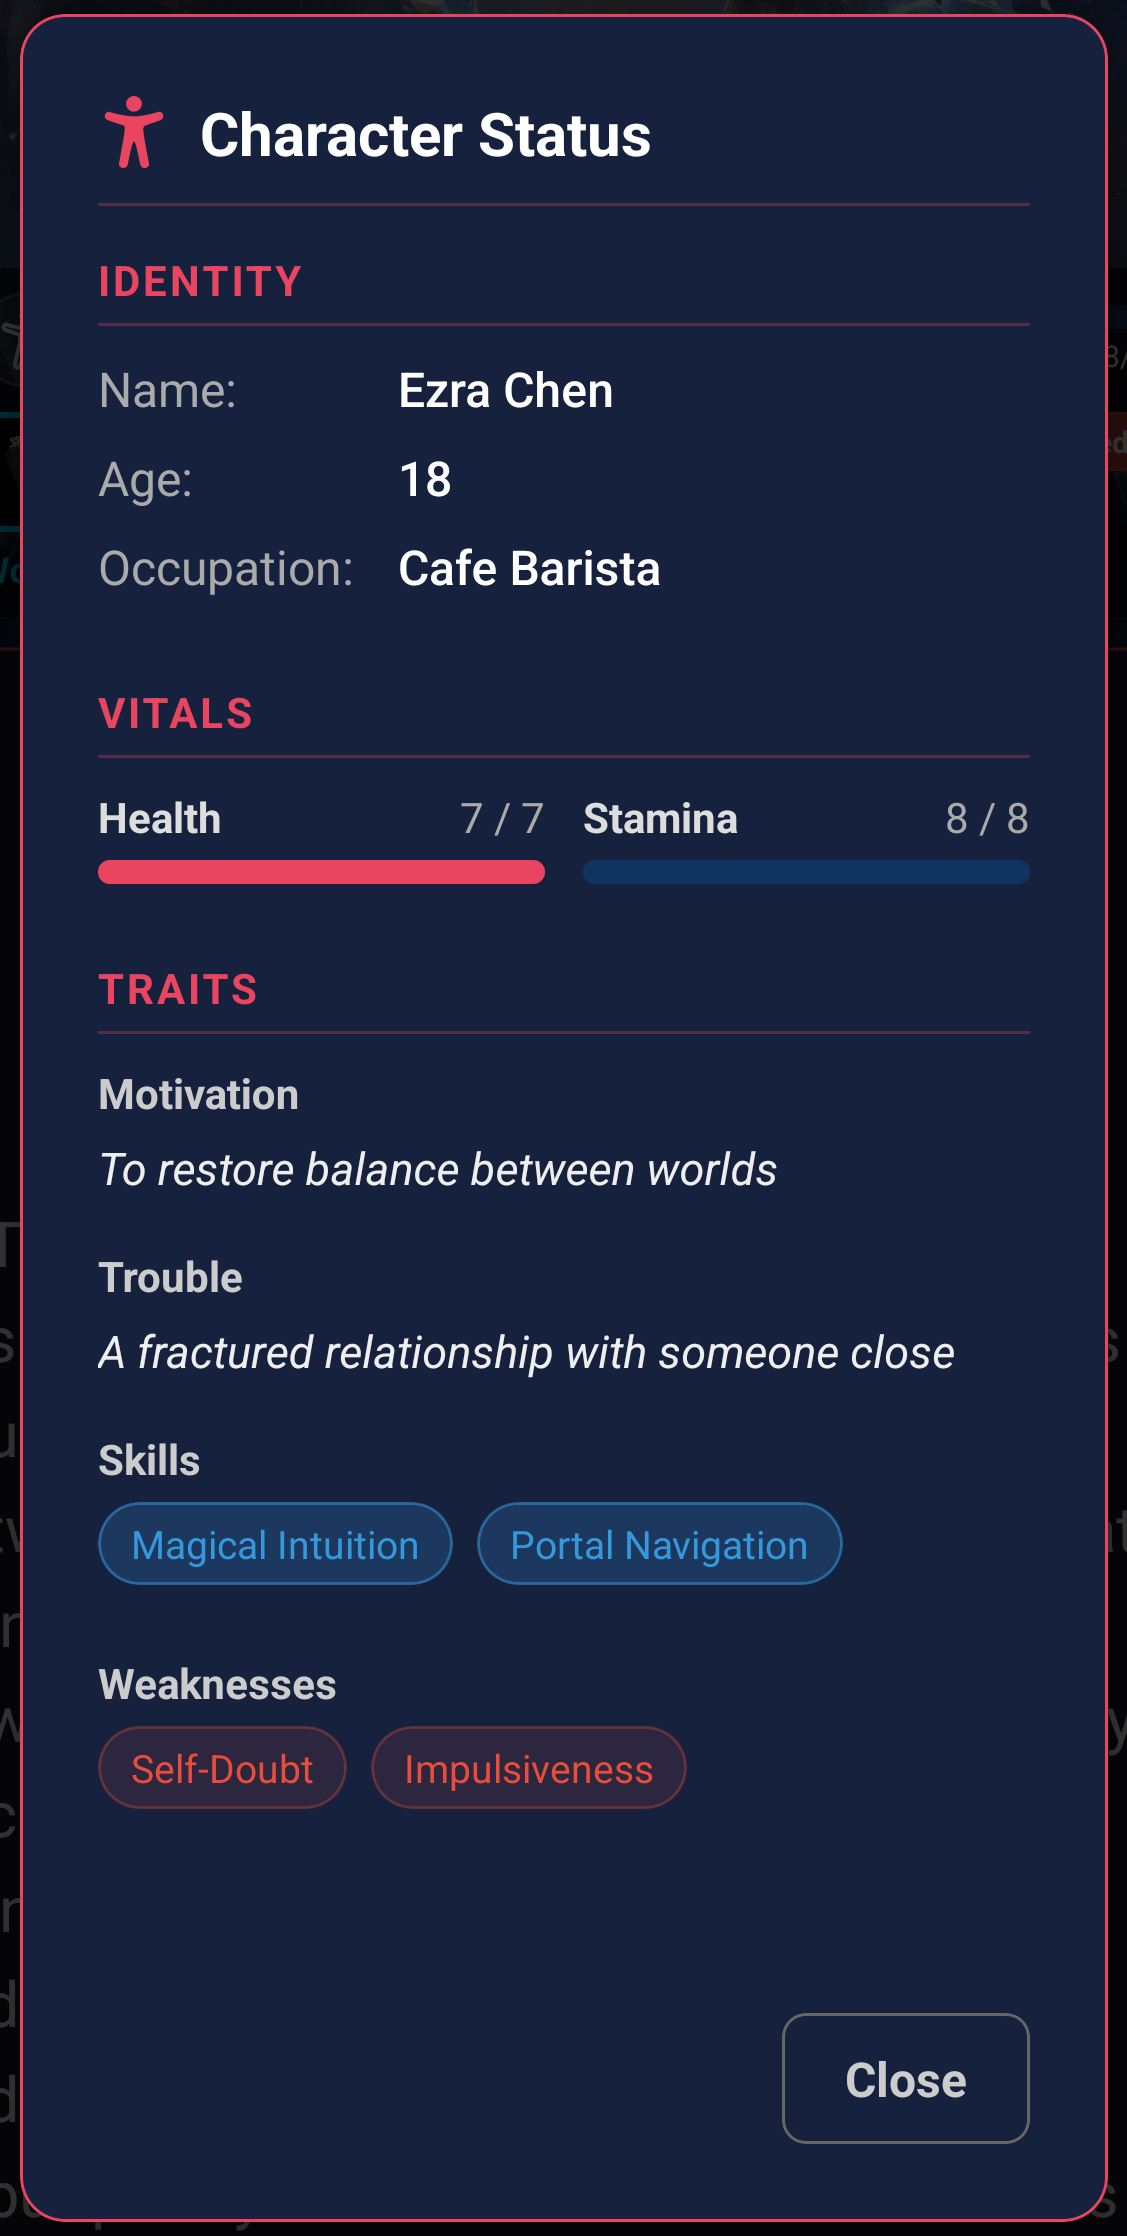1127x2236 pixels.
Task: Click the IDENTITY section header
Action: tap(199, 282)
